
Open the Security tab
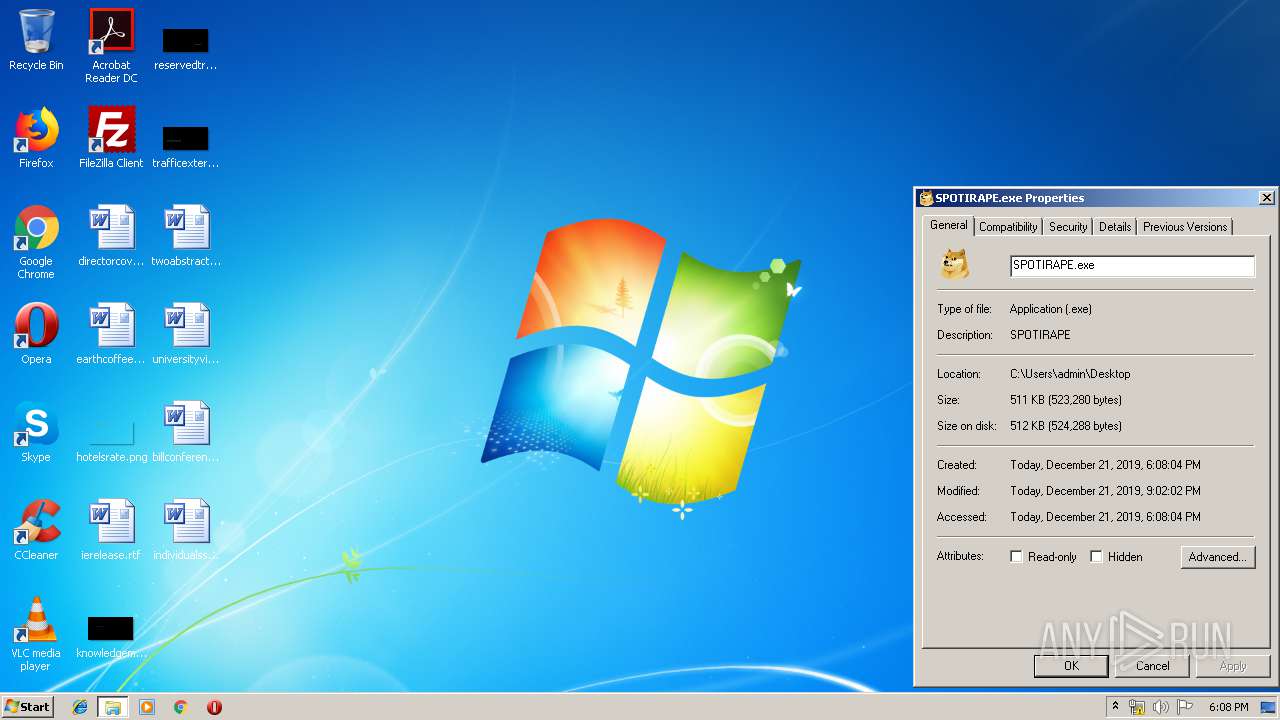pos(1068,227)
